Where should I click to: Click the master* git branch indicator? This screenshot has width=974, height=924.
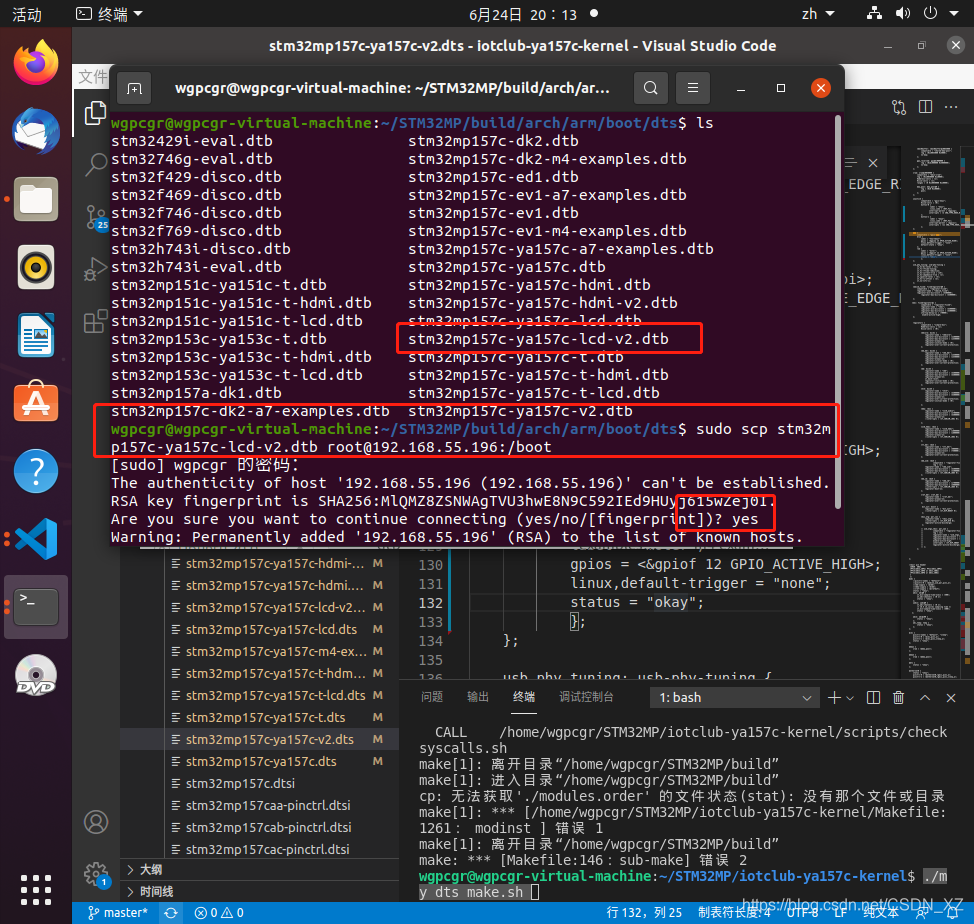coord(118,913)
